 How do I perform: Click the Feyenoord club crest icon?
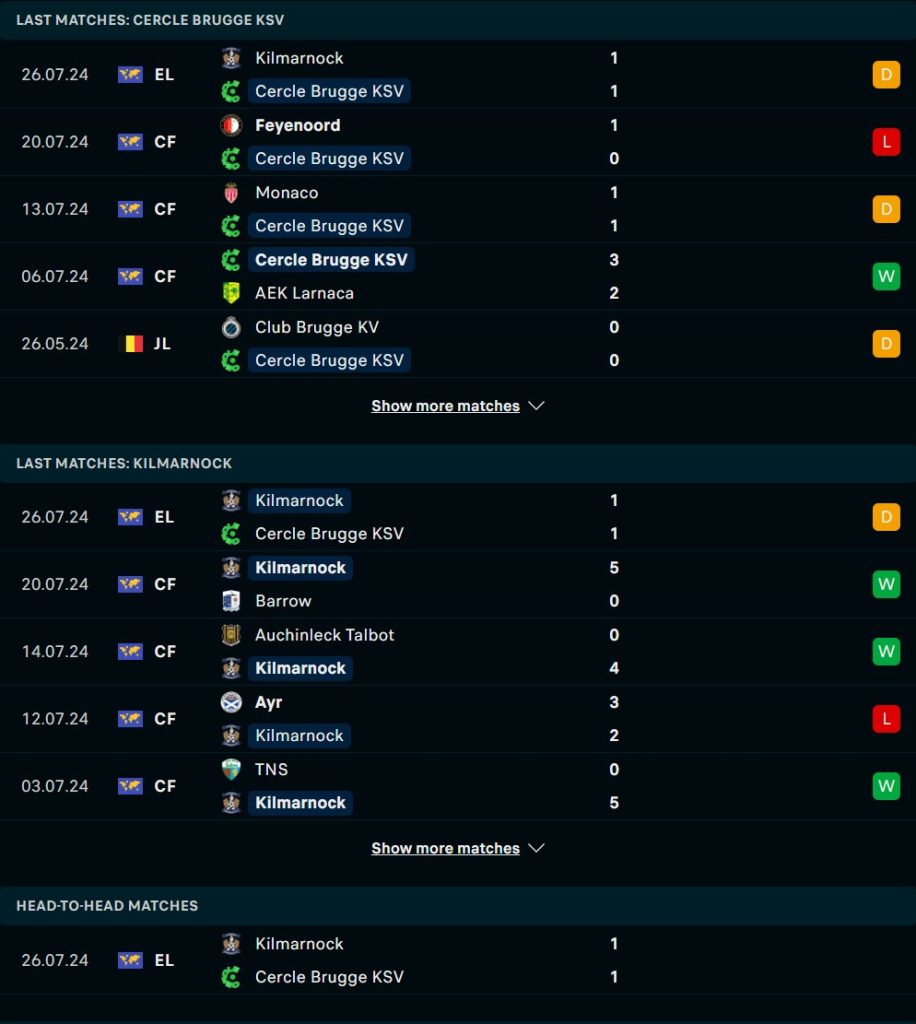click(x=231, y=125)
